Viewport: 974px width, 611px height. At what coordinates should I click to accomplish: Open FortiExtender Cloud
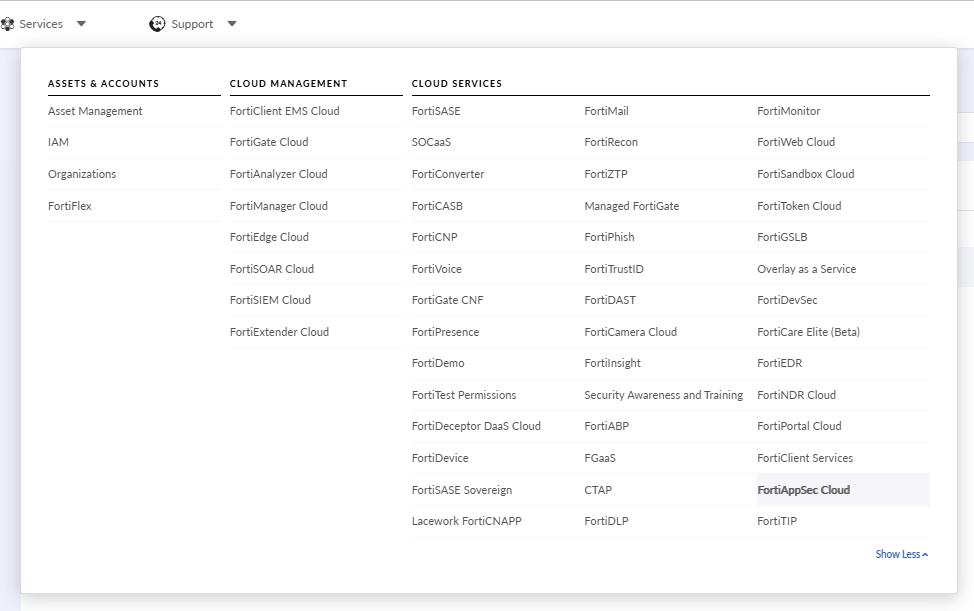[x=279, y=332]
